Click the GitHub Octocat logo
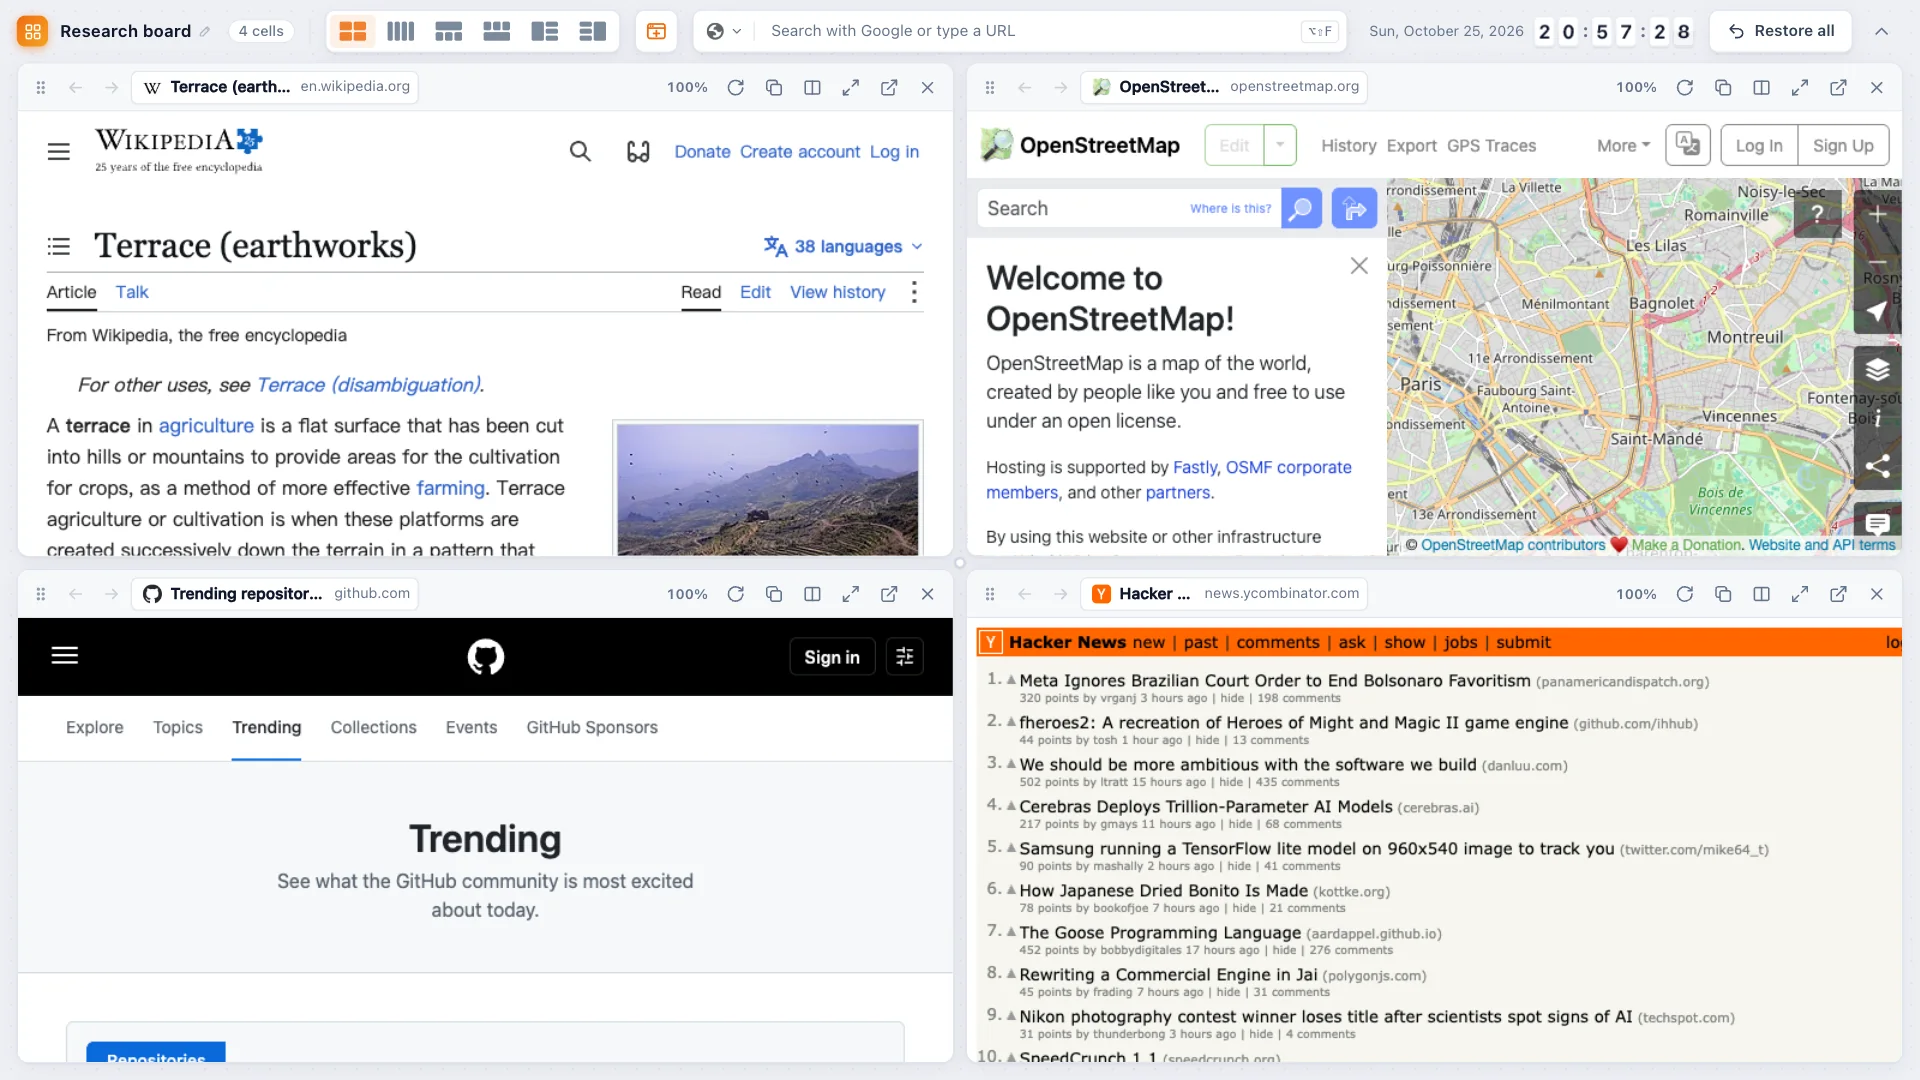This screenshot has height=1080, width=1920. pos(486,657)
